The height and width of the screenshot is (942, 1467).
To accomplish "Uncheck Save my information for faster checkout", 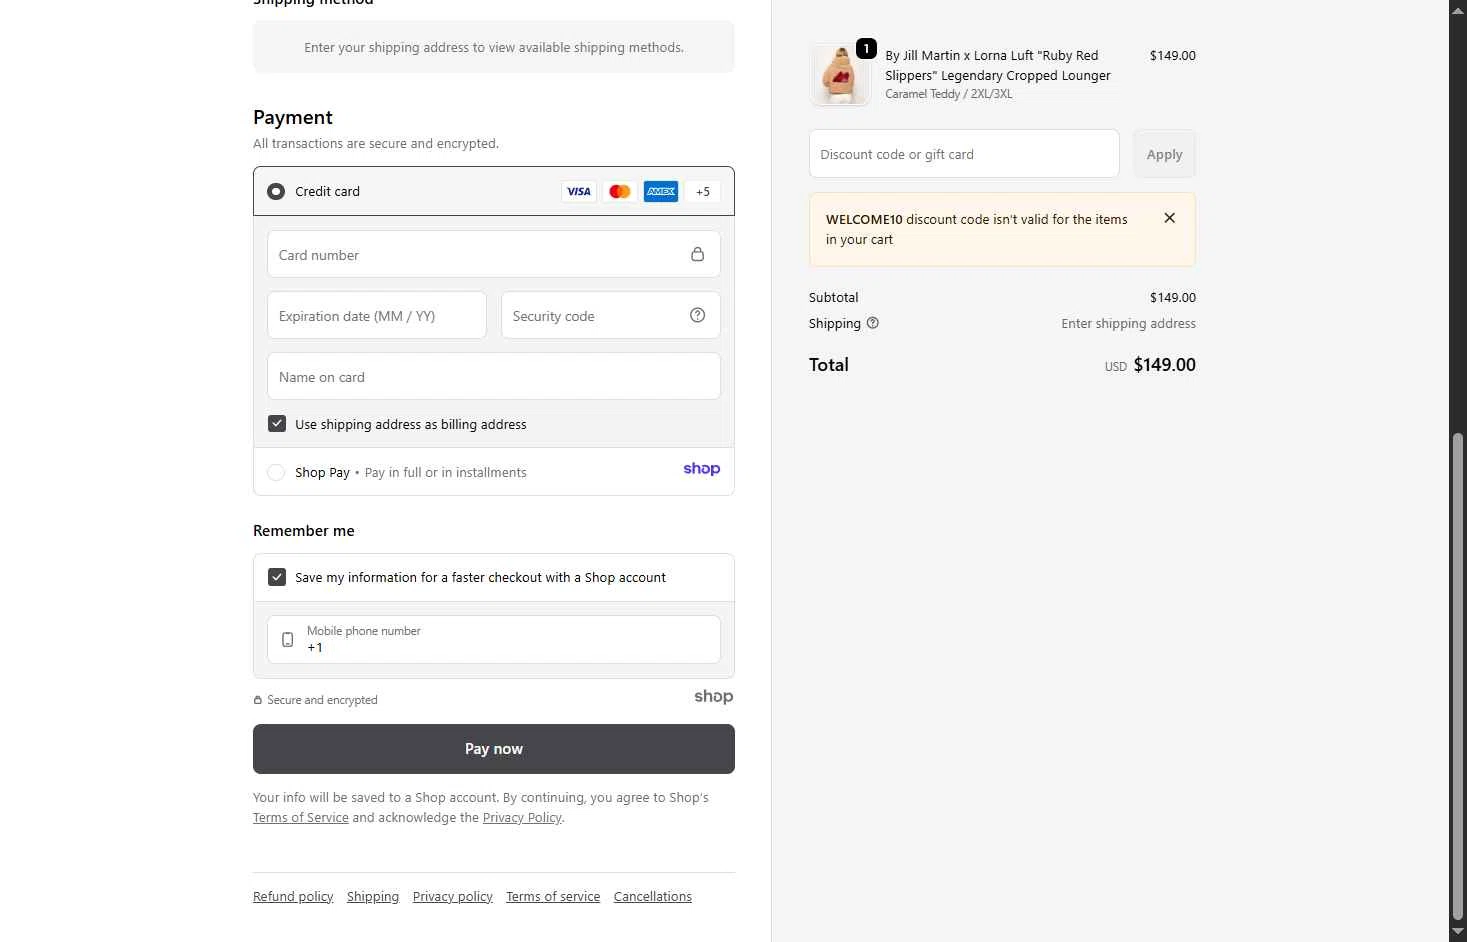I will (277, 577).
